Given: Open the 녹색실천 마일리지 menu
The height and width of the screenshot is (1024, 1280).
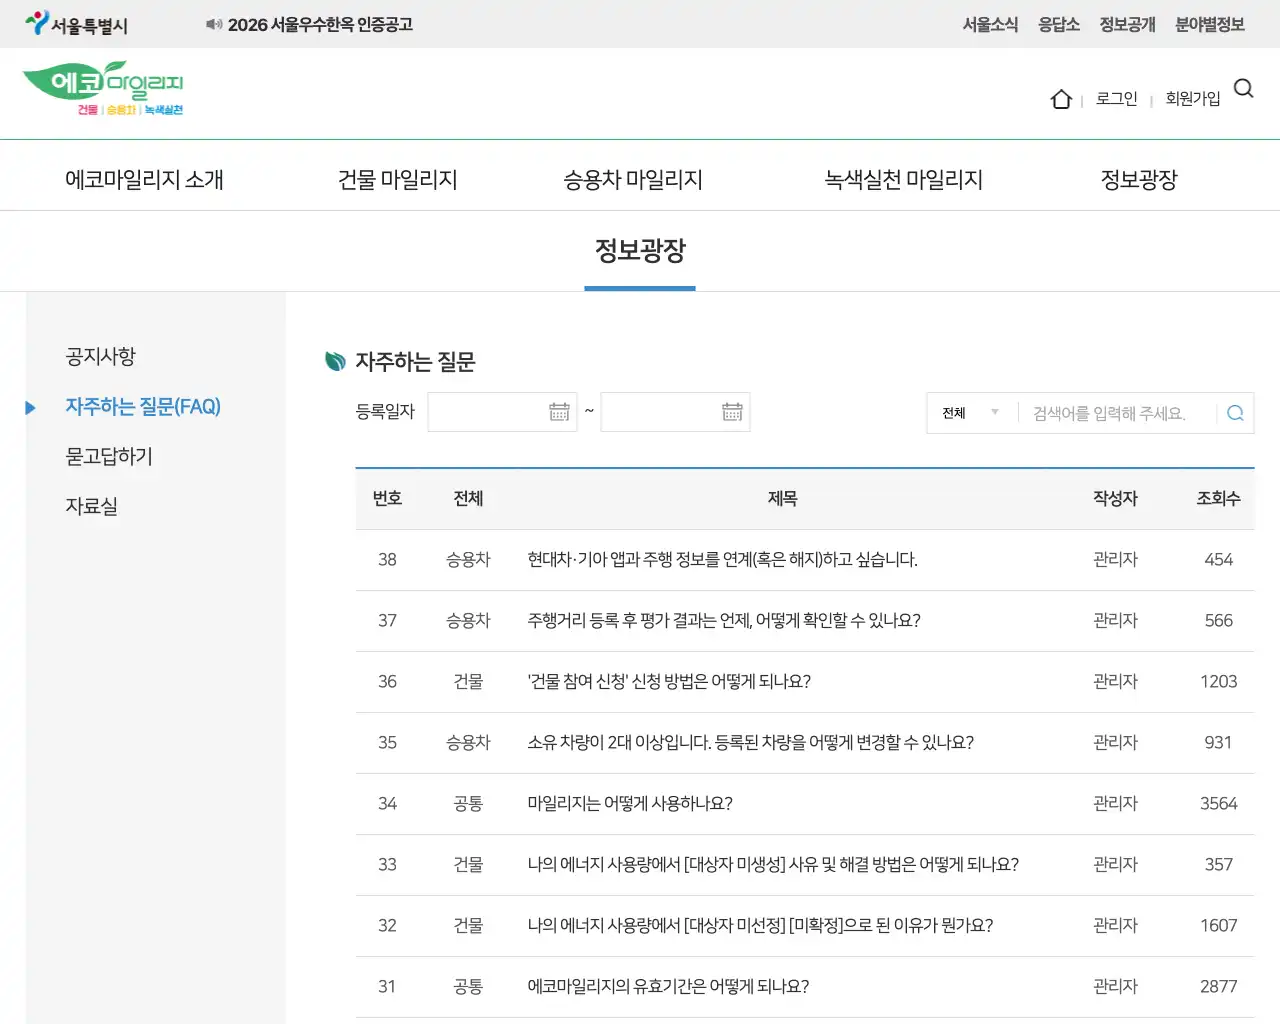Looking at the screenshot, I should (904, 180).
